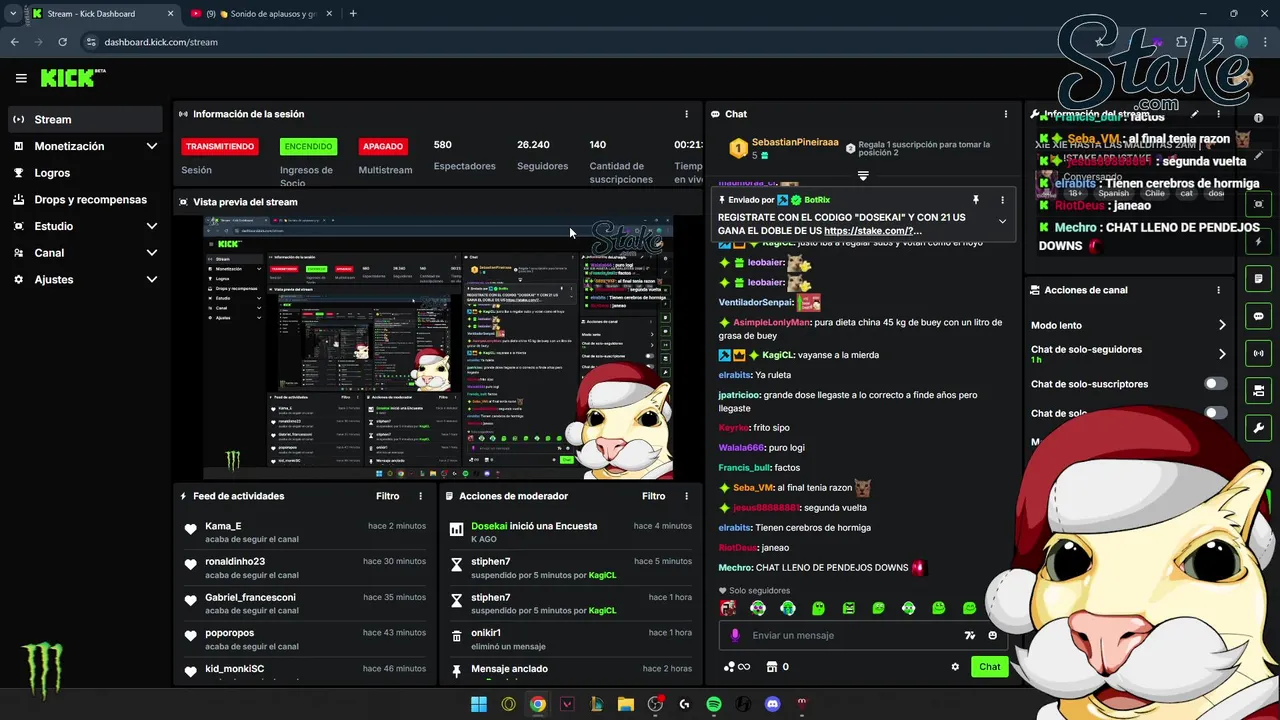The height and width of the screenshot is (720, 1280).
Task: Open the Acciones de canal options menu
Action: coord(1218,290)
